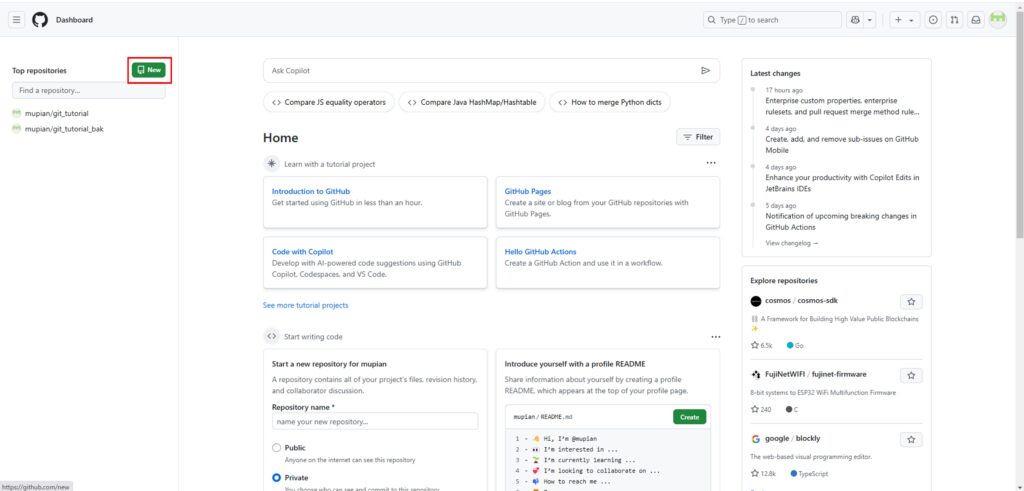Click the send arrow in Ask Copilot
Viewport: 1024px width, 491px height.
pos(705,71)
